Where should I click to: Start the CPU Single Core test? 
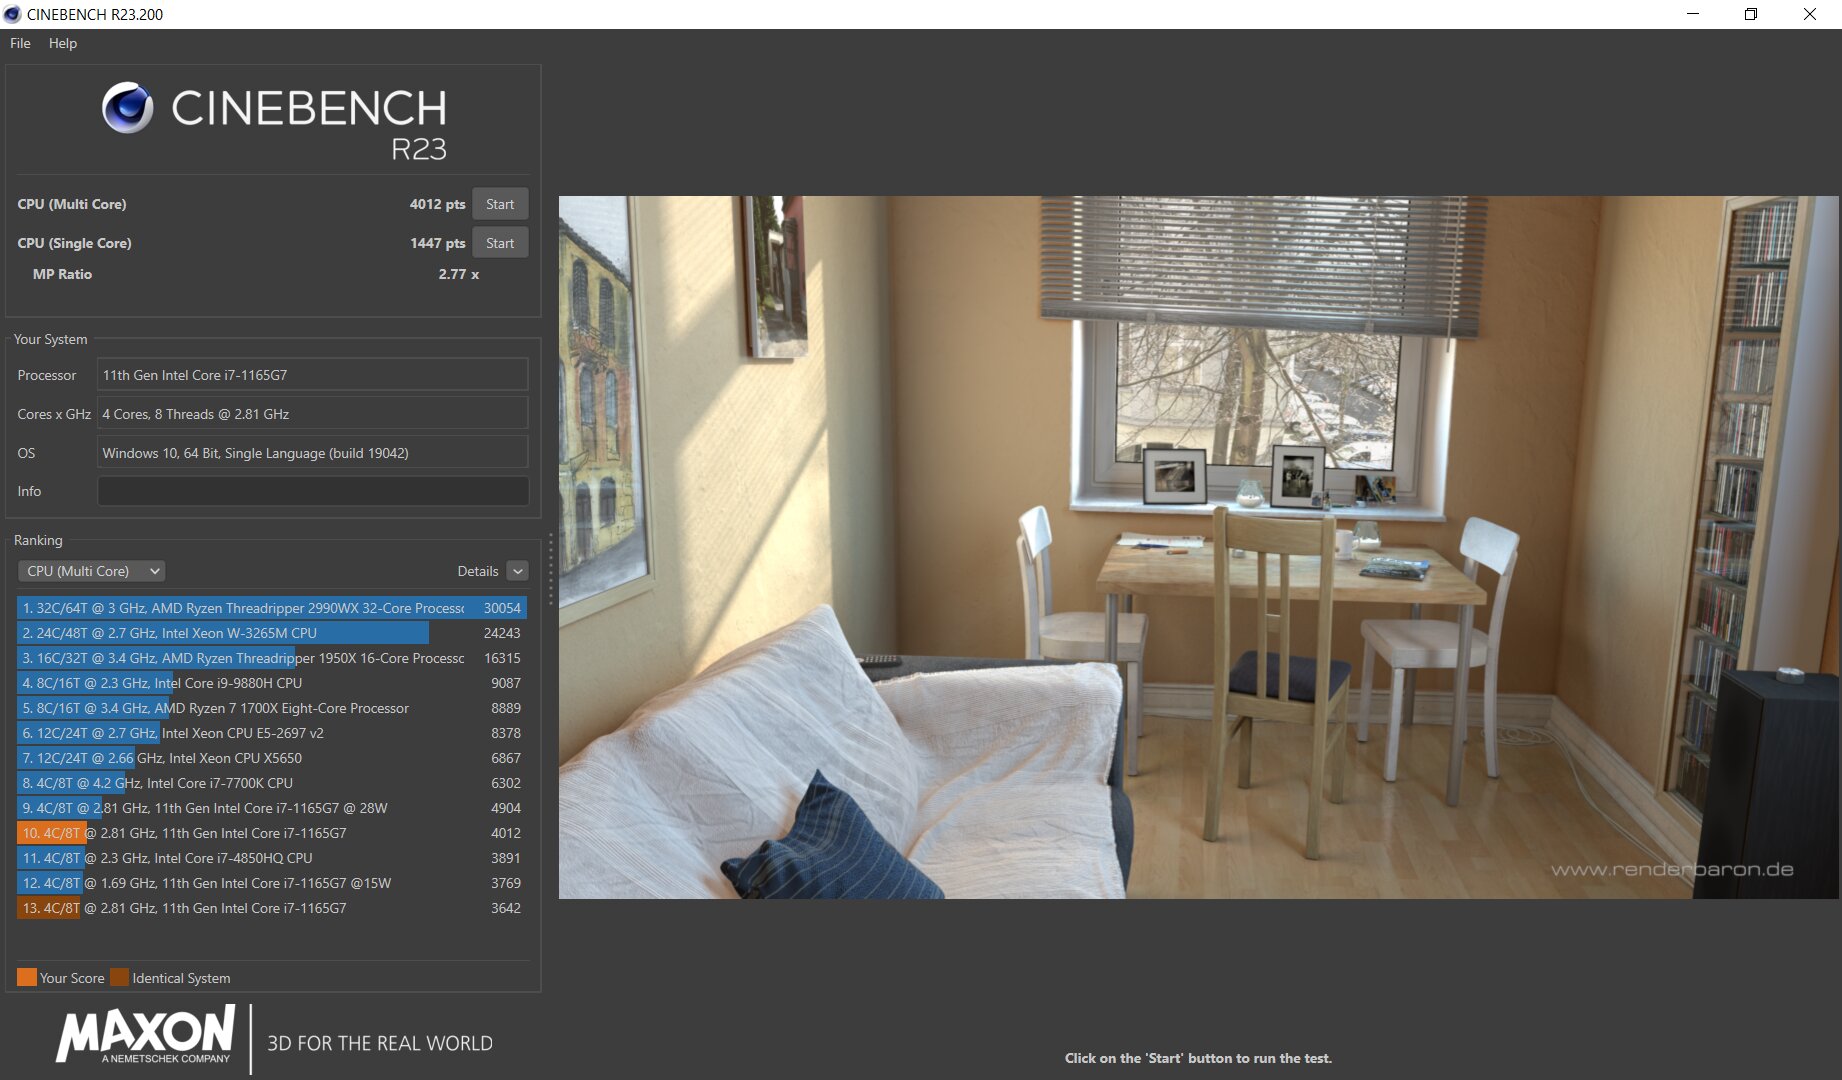[500, 243]
